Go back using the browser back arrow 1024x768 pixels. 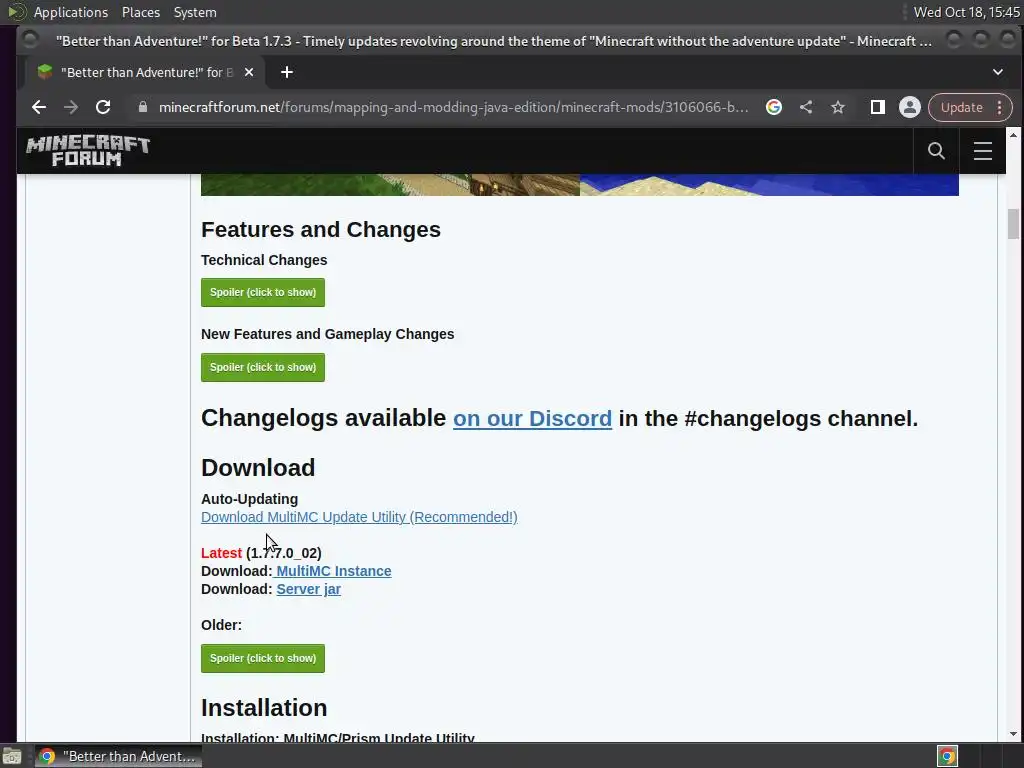pyautogui.click(x=39, y=107)
